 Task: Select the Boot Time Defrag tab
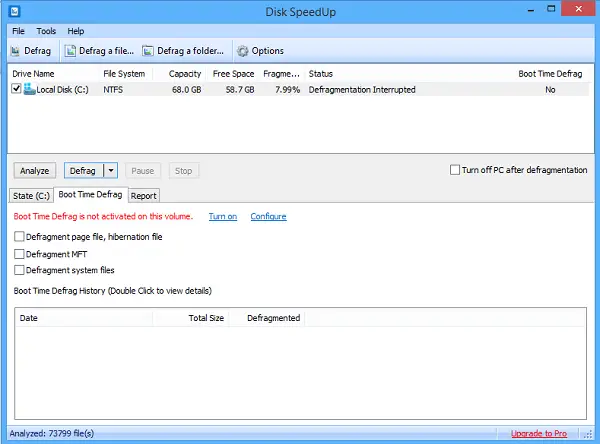90,194
